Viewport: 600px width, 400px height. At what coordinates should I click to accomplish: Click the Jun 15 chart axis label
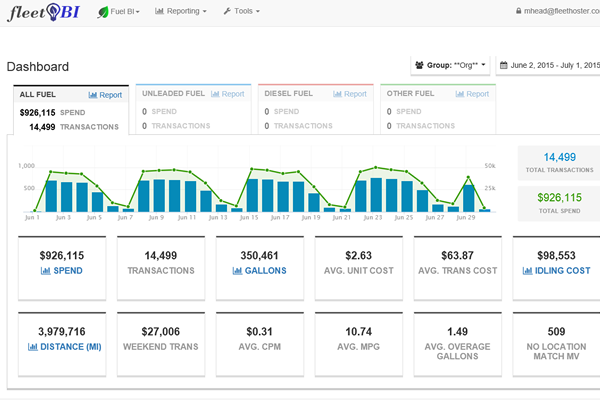click(x=249, y=217)
